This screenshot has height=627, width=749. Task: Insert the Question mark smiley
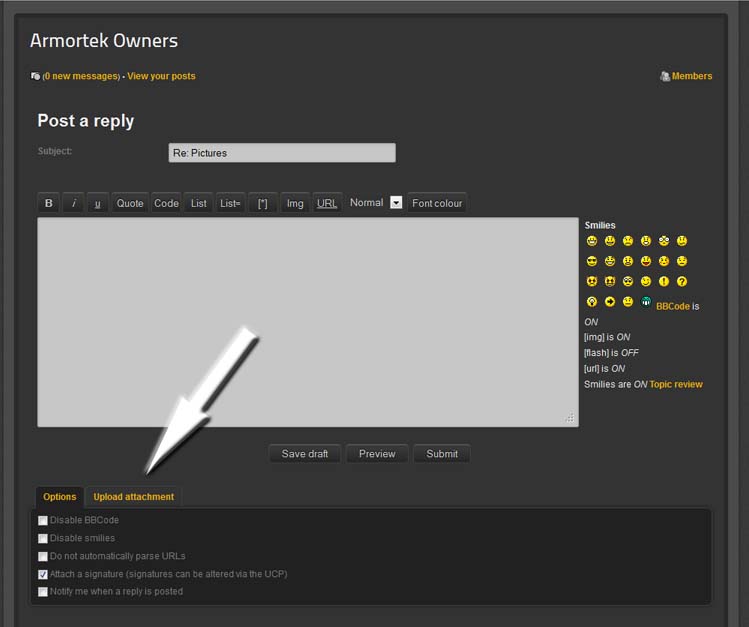(x=682, y=281)
